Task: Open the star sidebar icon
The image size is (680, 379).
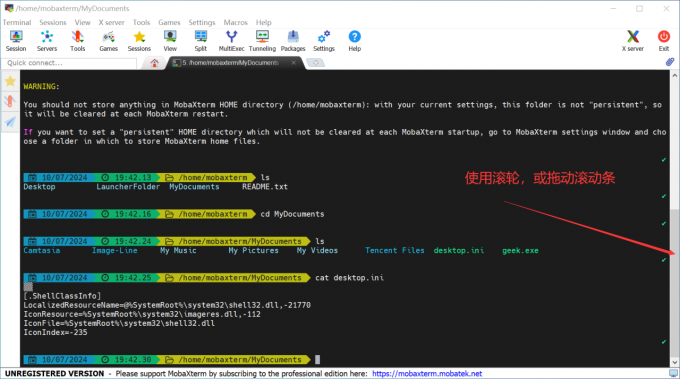Action: pyautogui.click(x=10, y=81)
